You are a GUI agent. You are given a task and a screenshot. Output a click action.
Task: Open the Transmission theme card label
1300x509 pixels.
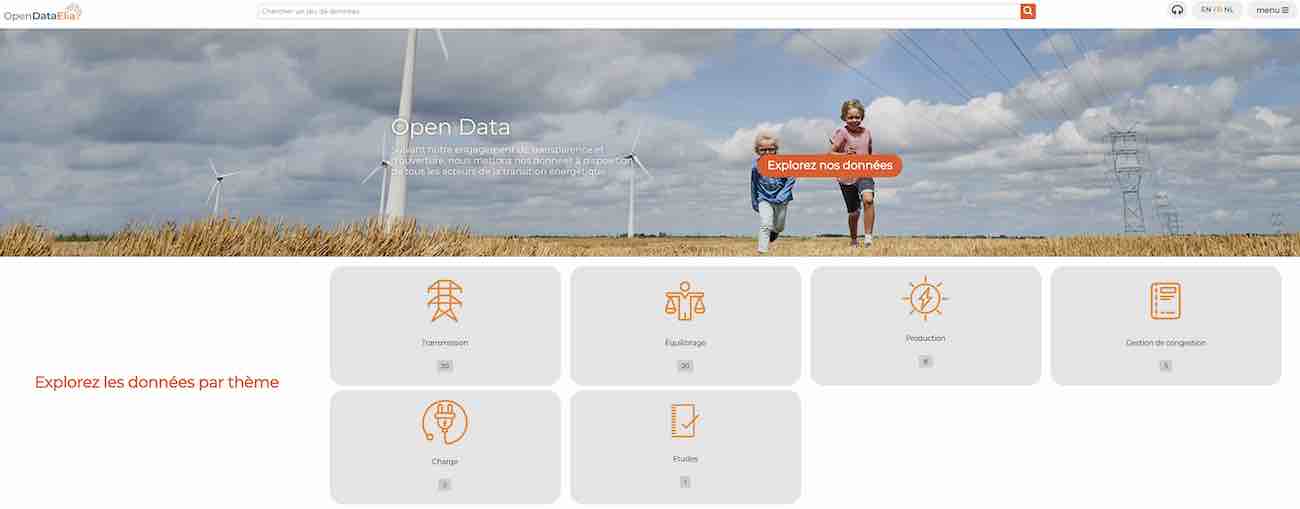(x=445, y=343)
